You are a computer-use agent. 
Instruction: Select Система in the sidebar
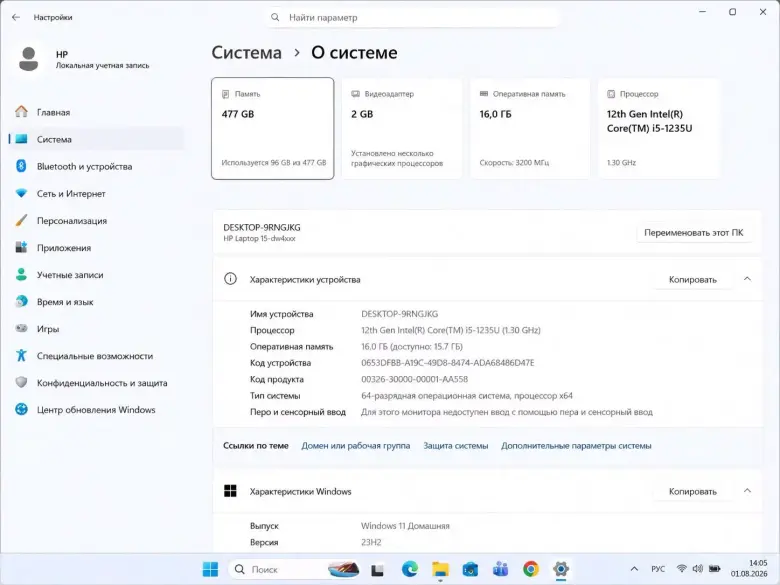(x=97, y=139)
